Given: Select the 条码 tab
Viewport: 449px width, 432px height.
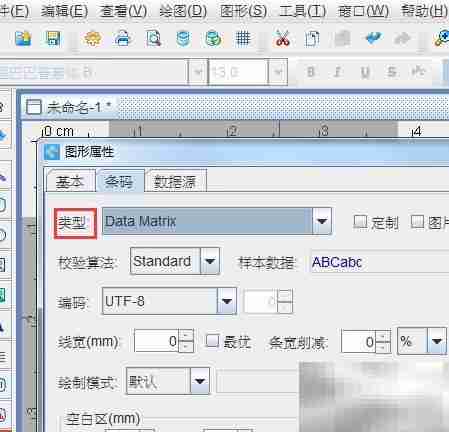Looking at the screenshot, I should [120, 181].
